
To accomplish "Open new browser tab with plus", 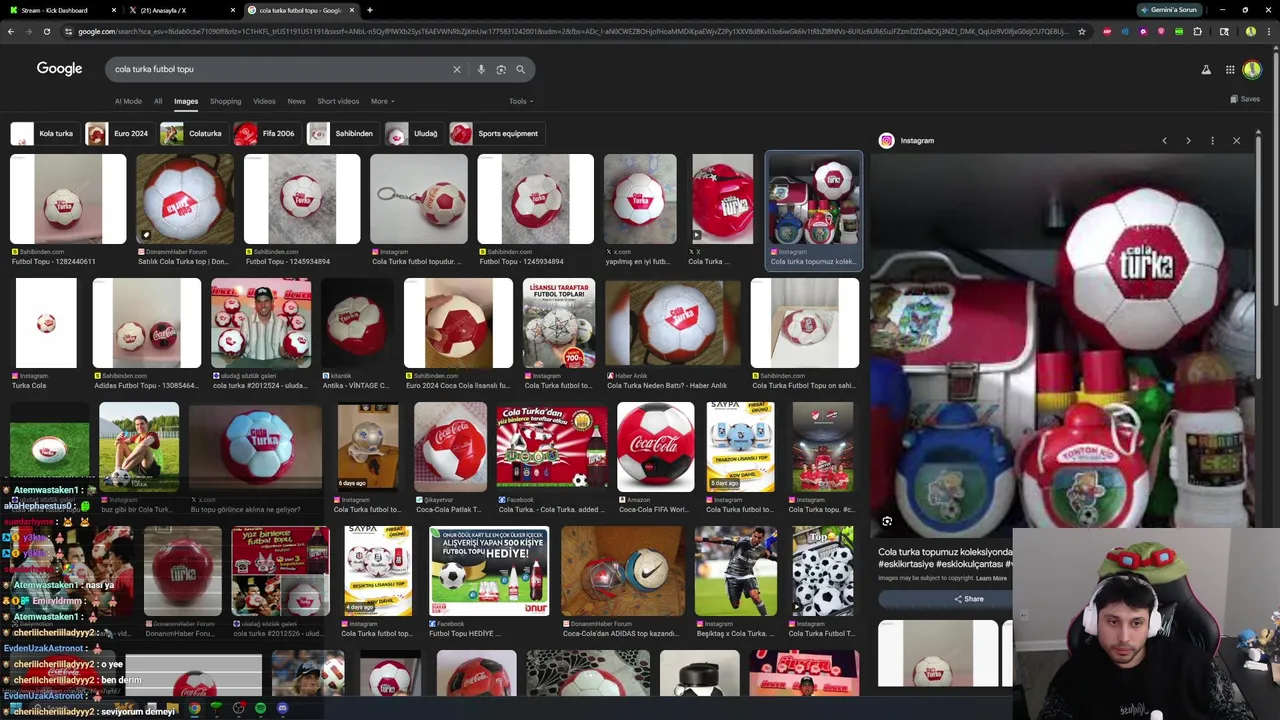I will (x=369, y=10).
